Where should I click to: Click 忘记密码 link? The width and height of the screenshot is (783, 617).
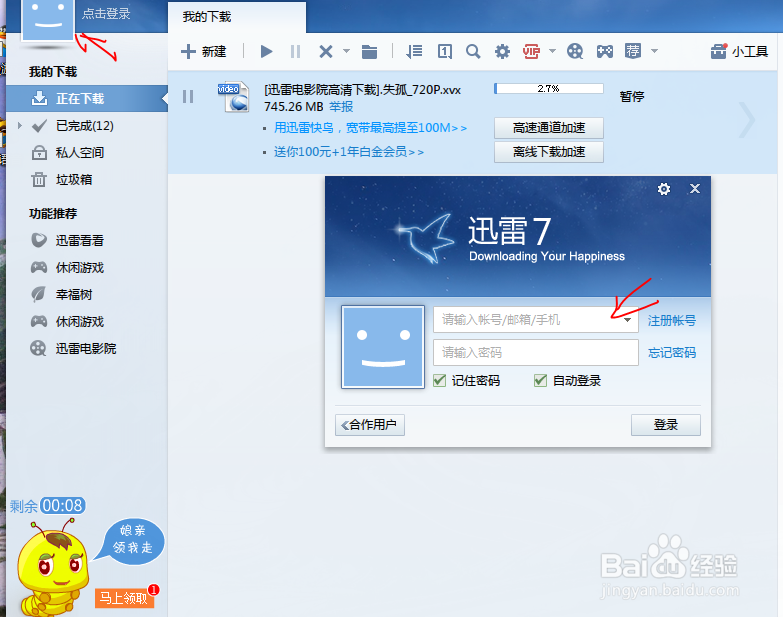[x=672, y=353]
